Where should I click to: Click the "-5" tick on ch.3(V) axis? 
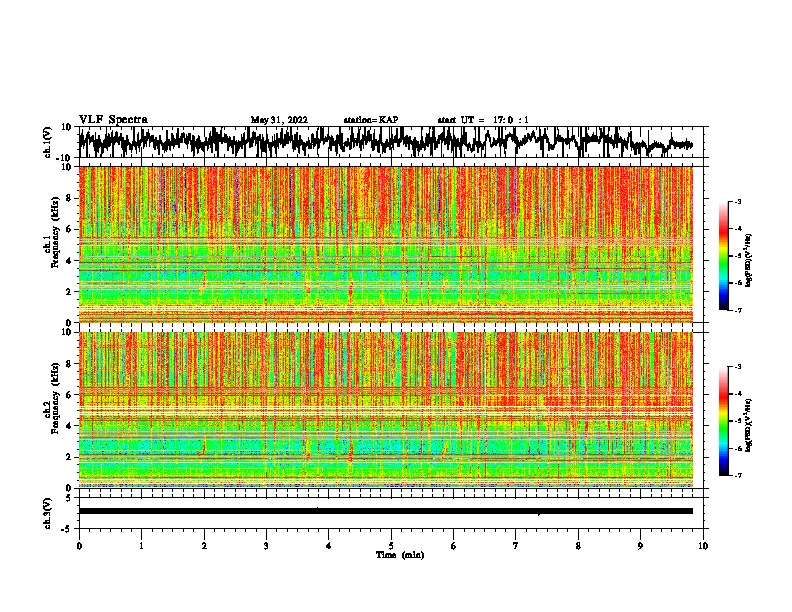(68, 529)
